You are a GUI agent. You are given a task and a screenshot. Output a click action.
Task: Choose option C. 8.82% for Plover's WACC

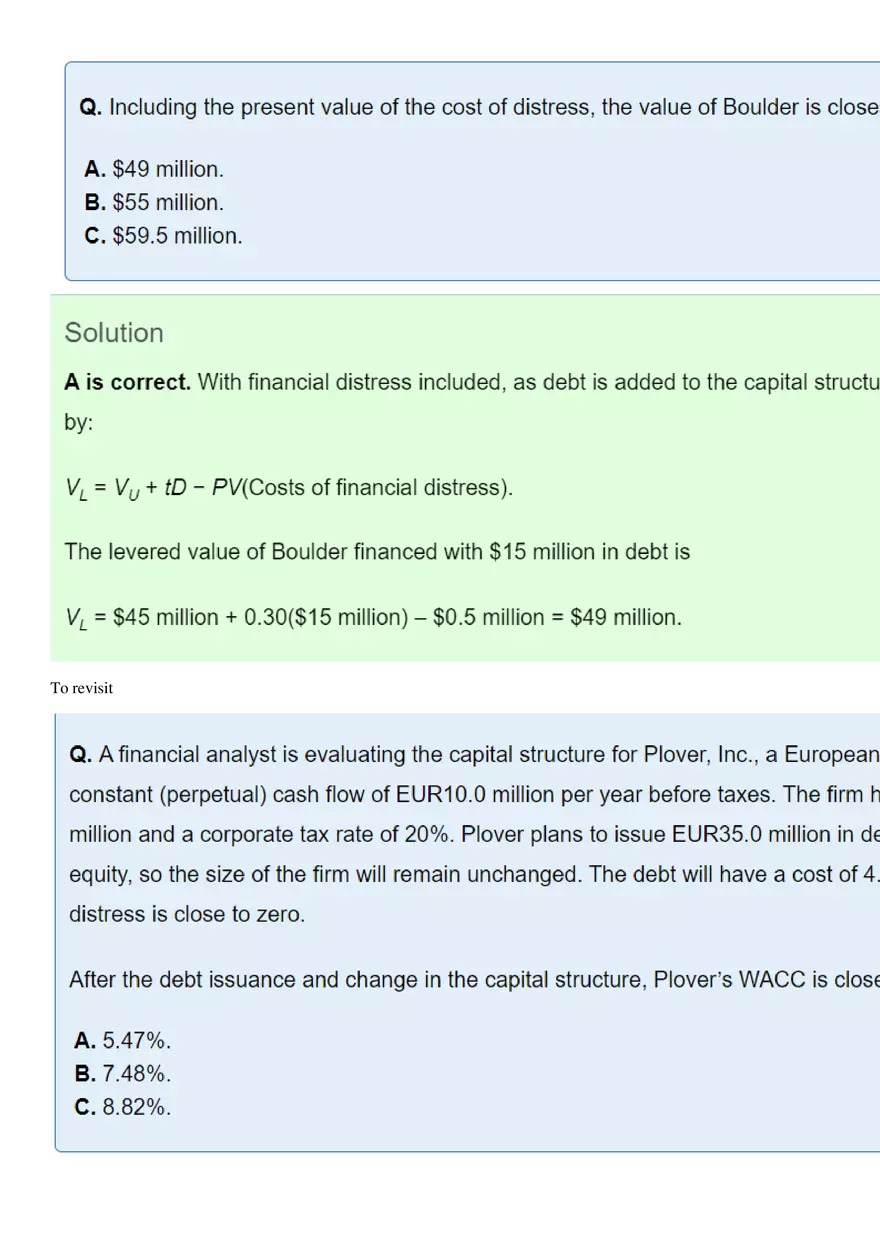coord(123,1107)
